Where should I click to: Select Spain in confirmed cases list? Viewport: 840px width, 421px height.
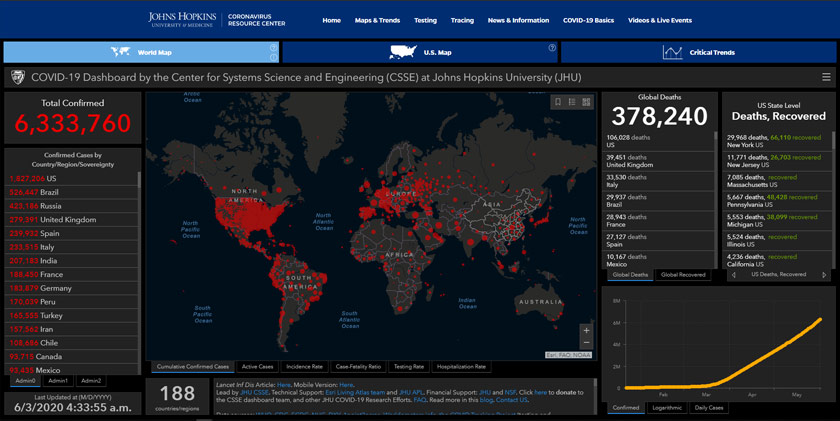coord(71,234)
